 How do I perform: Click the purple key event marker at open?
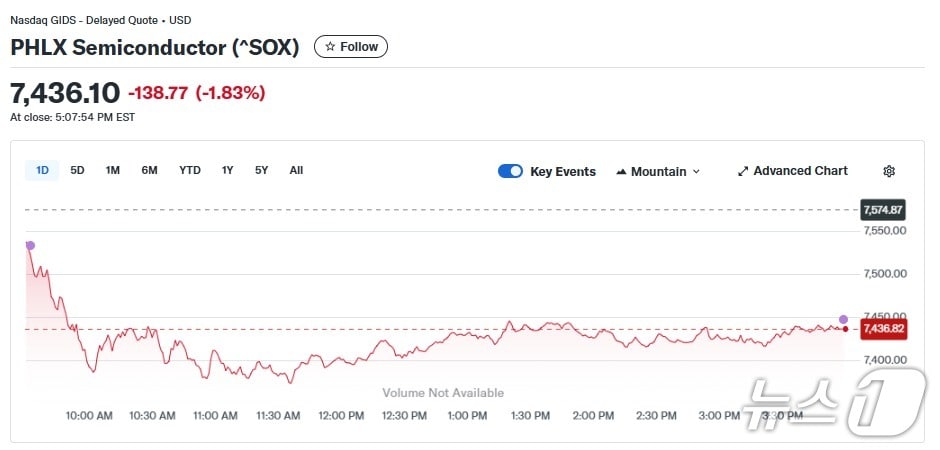[x=30, y=245]
